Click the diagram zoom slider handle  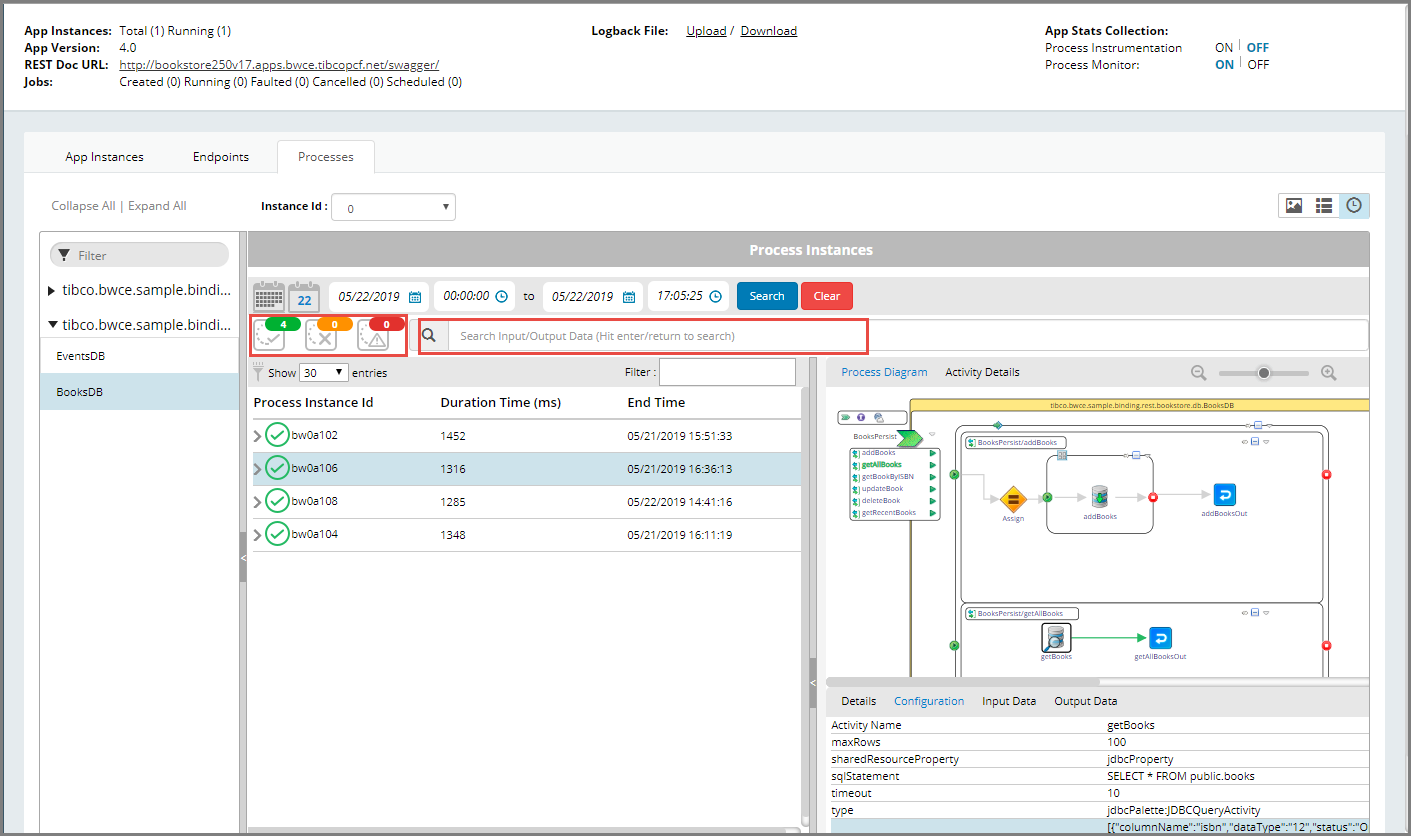[x=1264, y=373]
